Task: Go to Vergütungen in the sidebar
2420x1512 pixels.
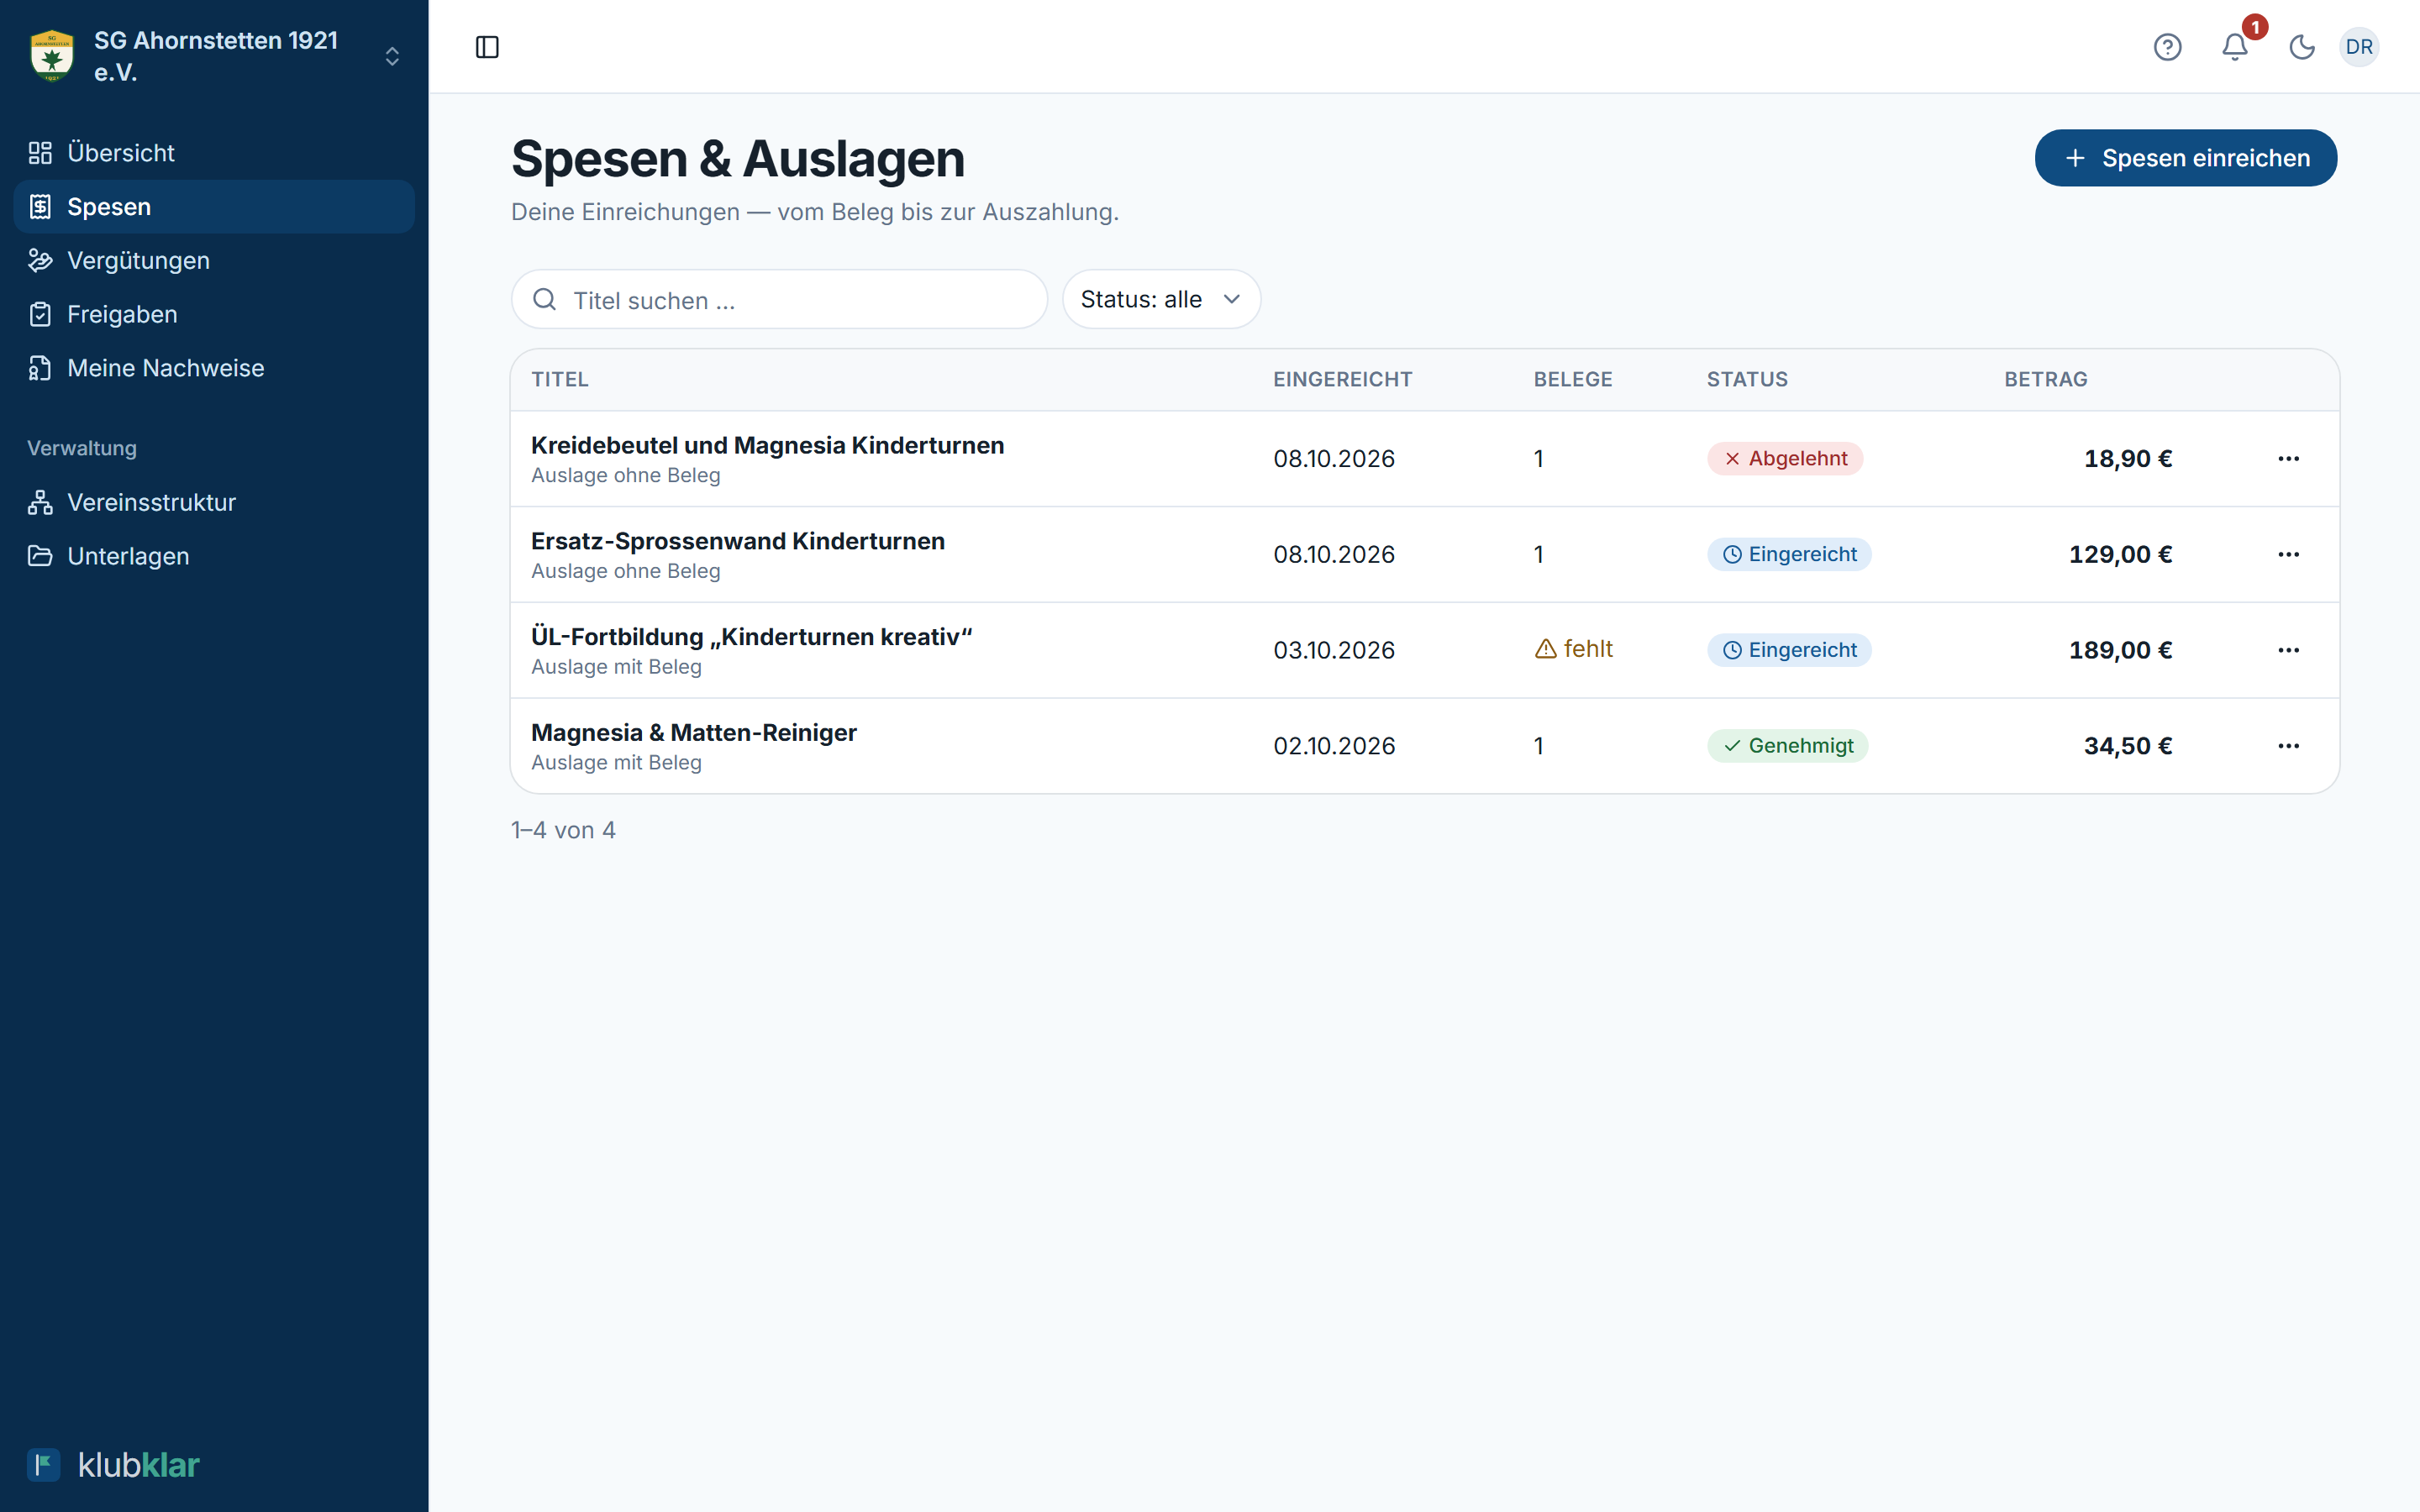Action: coord(214,261)
